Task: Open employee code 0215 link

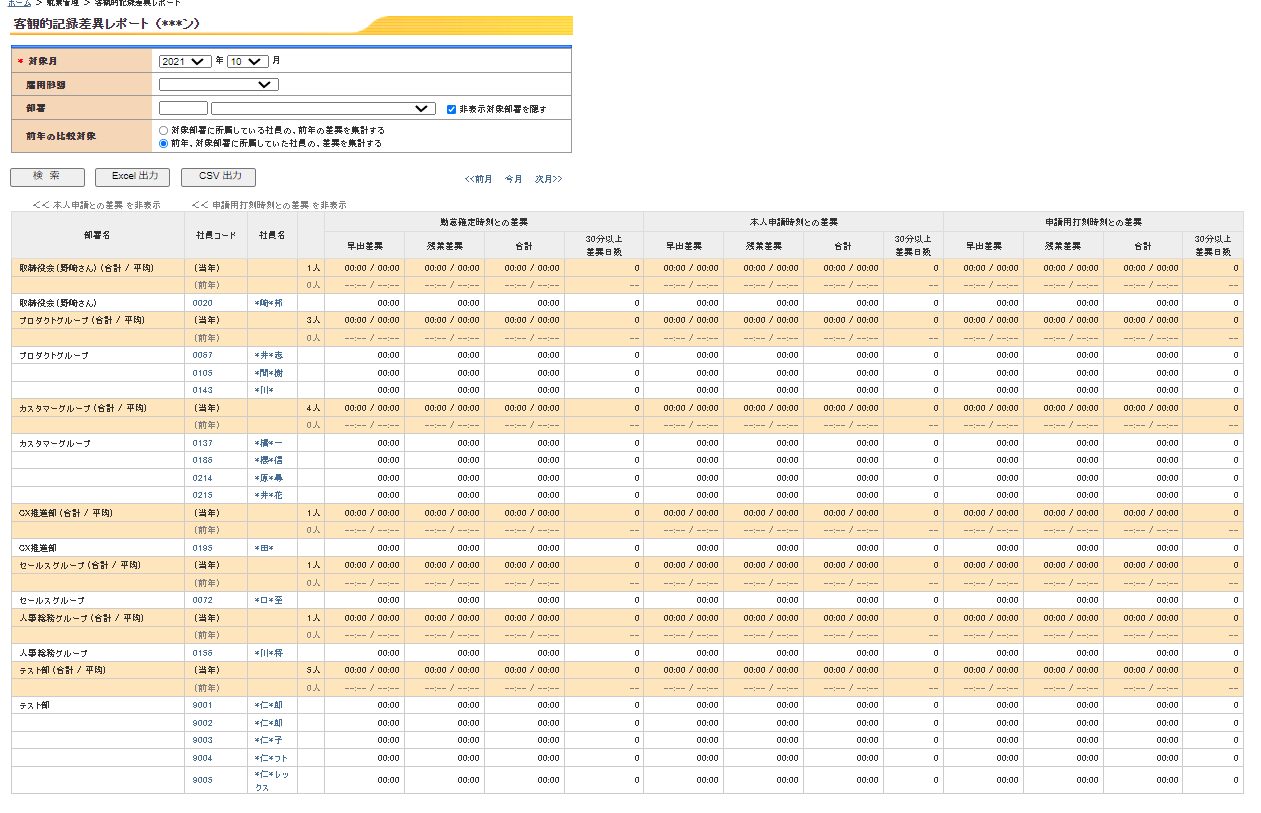Action: tap(202, 495)
